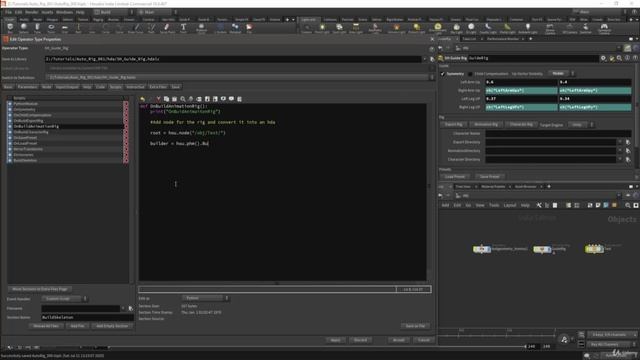This screenshot has height=360, width=640.
Task: Select the Point Light shelf tool
Action: (322, 28)
